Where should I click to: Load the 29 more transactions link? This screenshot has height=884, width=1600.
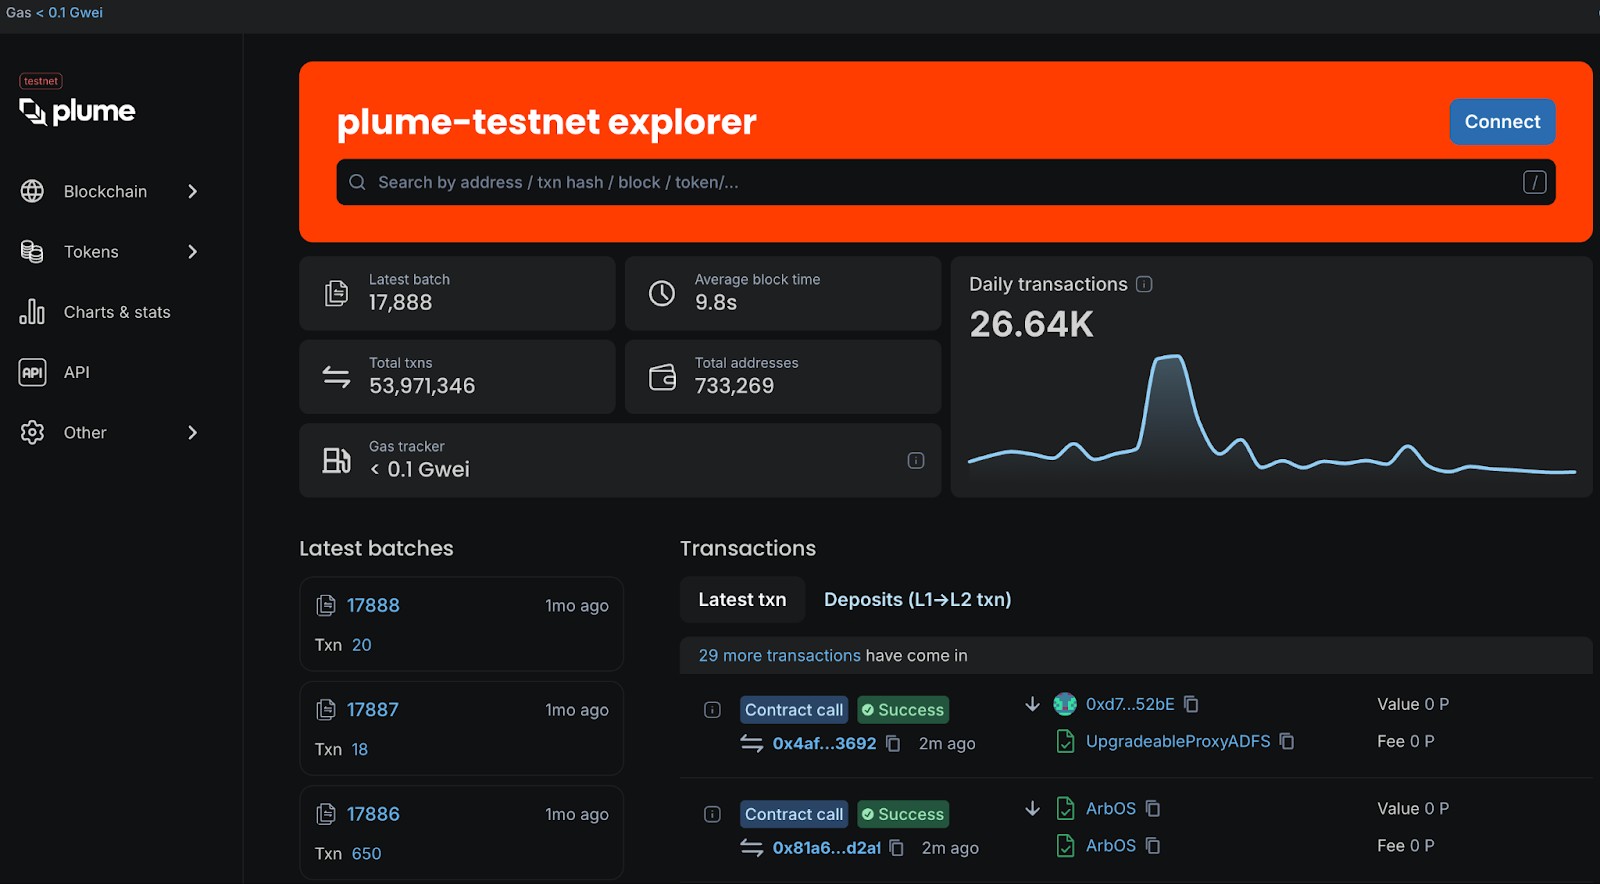click(779, 655)
